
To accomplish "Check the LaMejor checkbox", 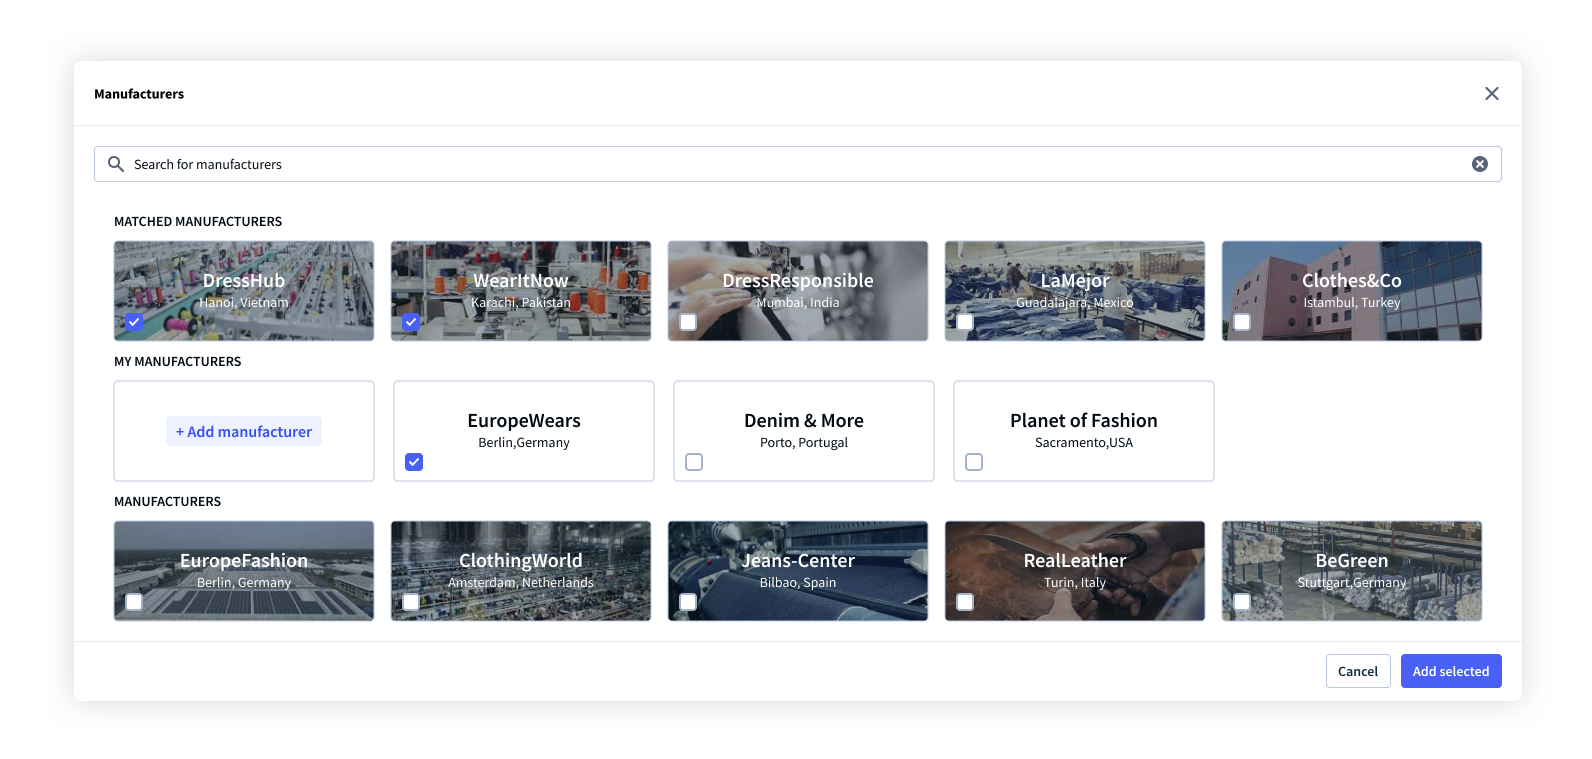I will 965,322.
